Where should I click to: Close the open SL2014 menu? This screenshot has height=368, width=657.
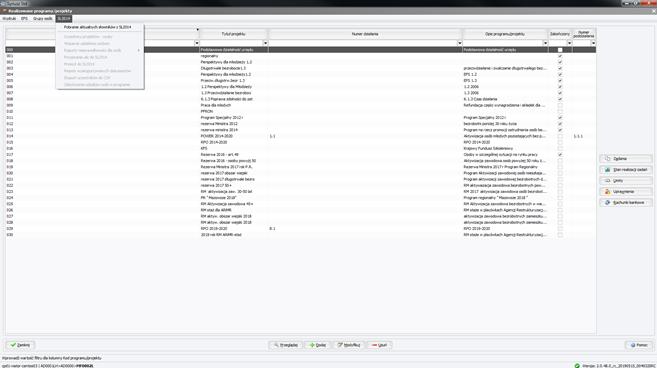click(64, 19)
